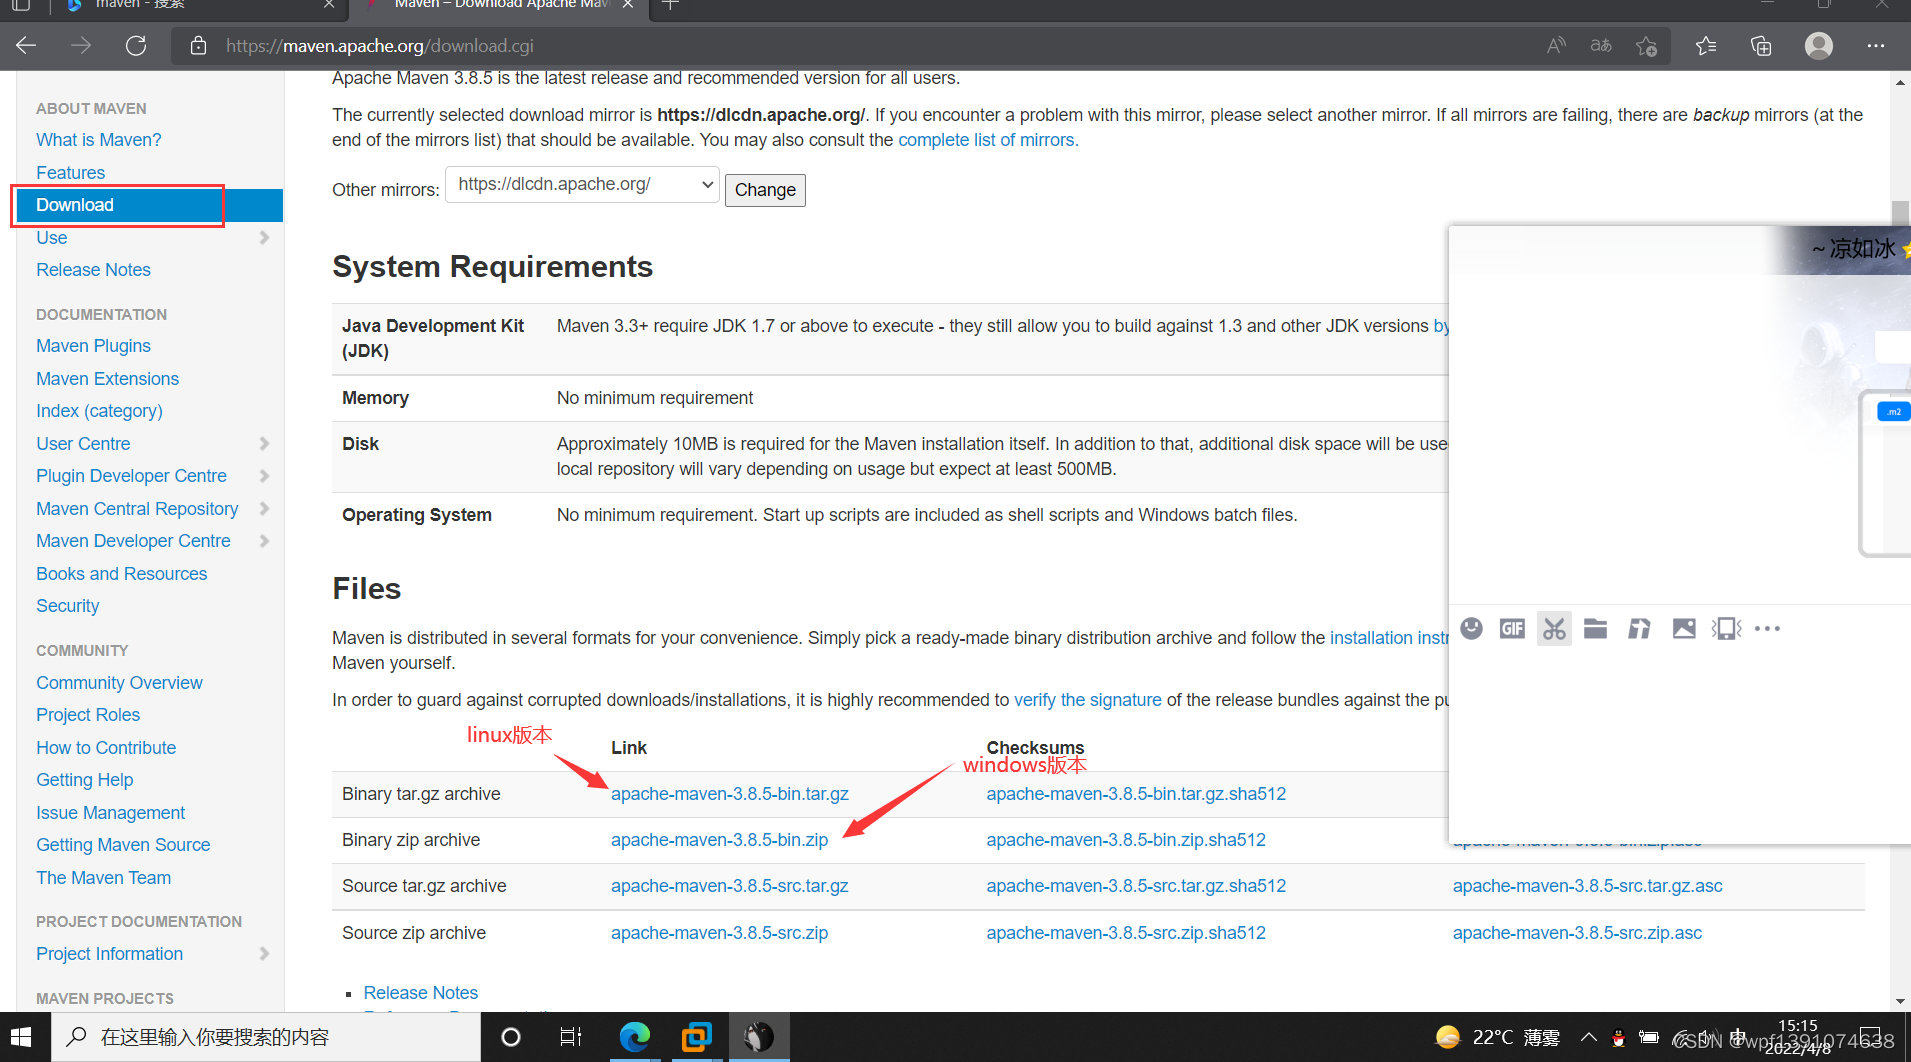1911x1062 pixels.
Task: Open read aloud icon in address bar
Action: pyautogui.click(x=1556, y=46)
